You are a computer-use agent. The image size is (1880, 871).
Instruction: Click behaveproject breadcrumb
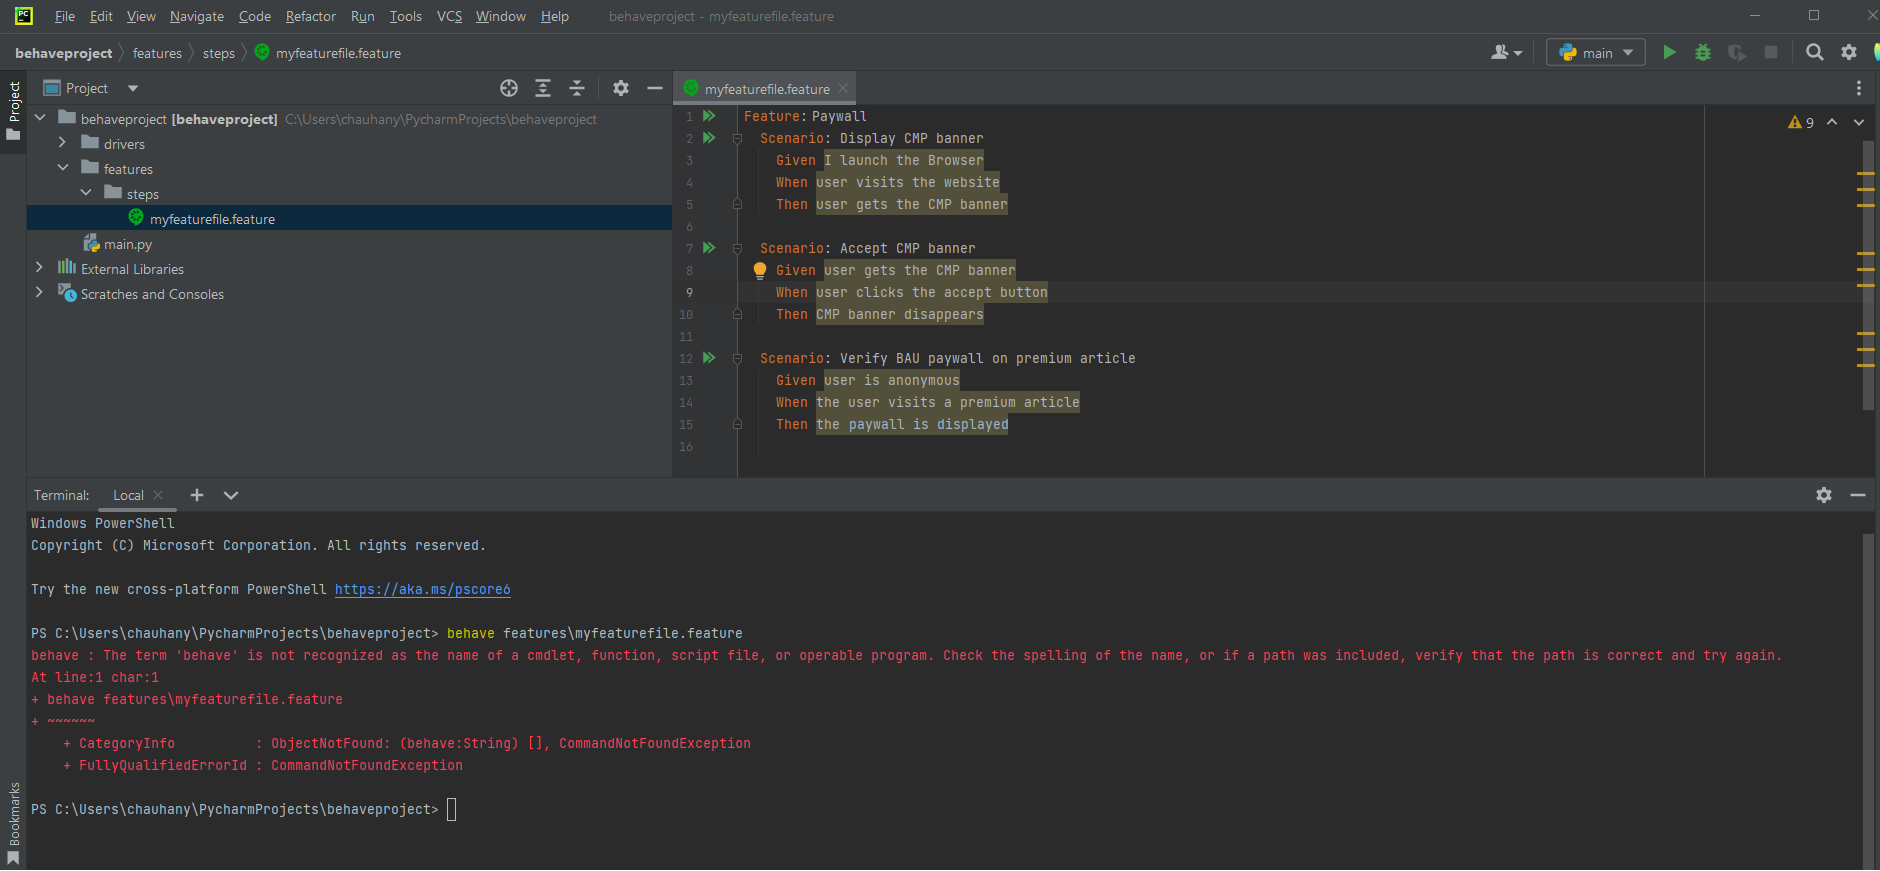tap(64, 53)
